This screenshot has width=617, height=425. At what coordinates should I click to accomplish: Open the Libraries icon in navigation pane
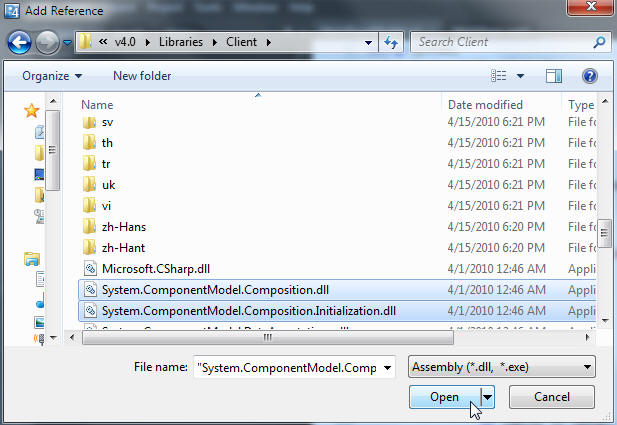[x=31, y=259]
